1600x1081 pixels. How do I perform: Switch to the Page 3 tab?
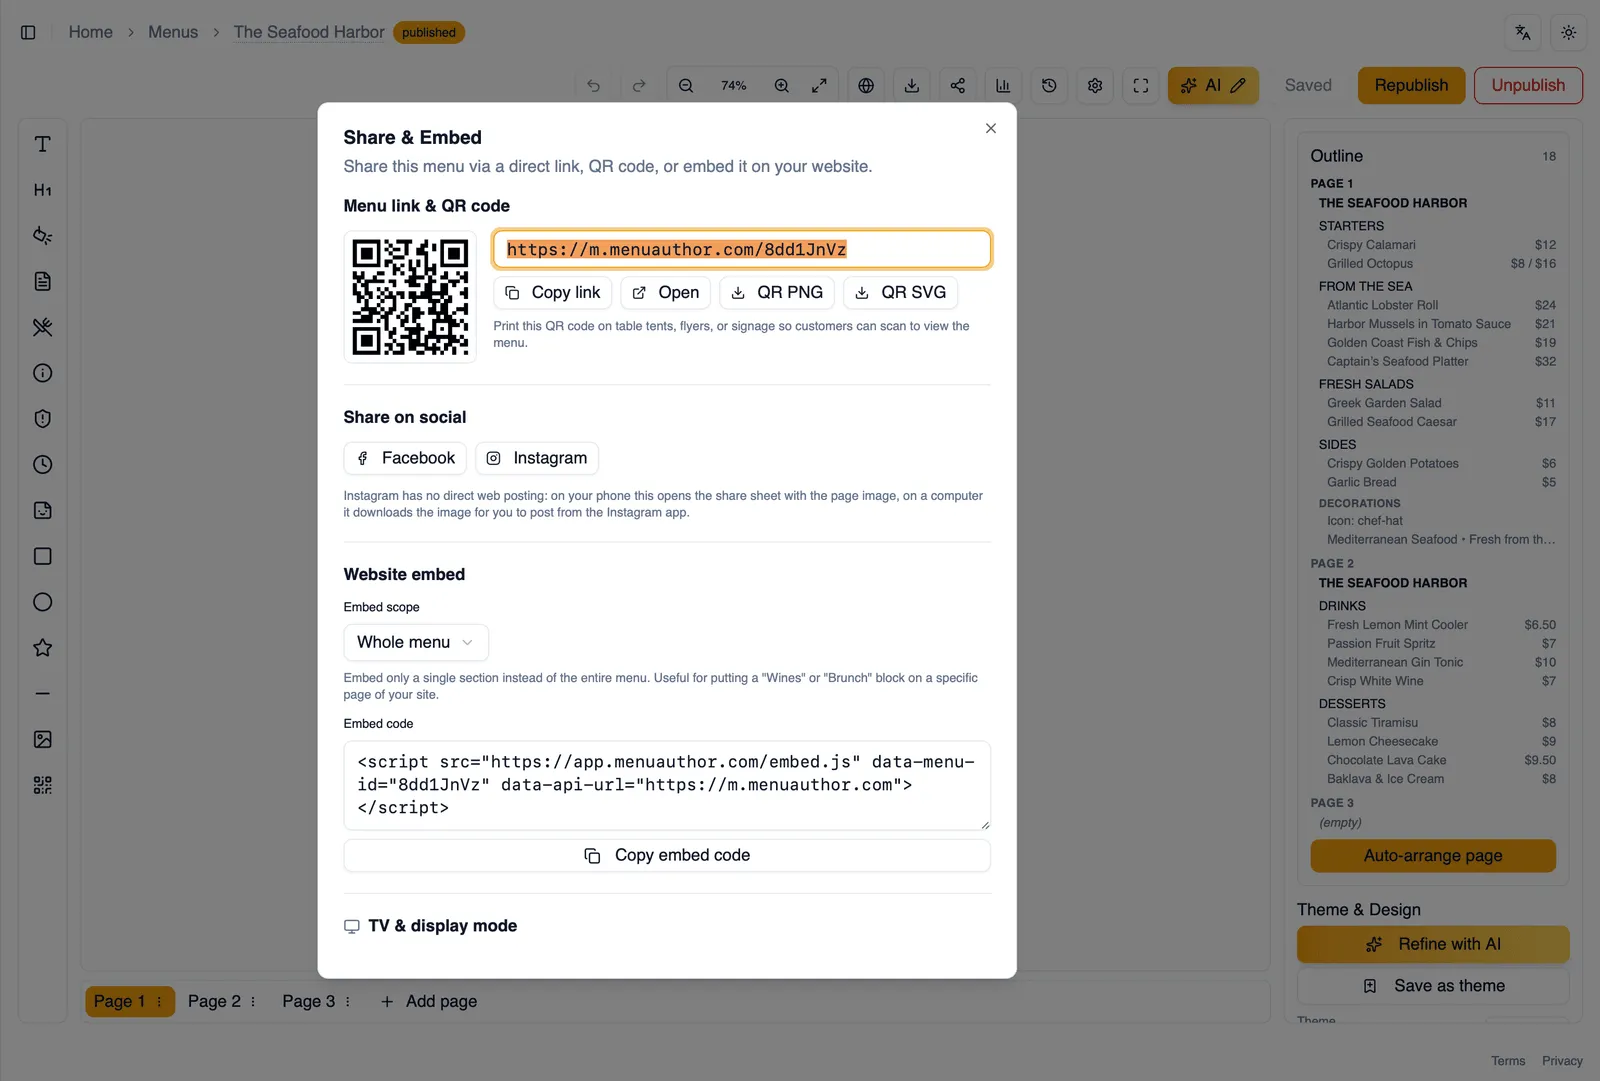coord(308,1001)
